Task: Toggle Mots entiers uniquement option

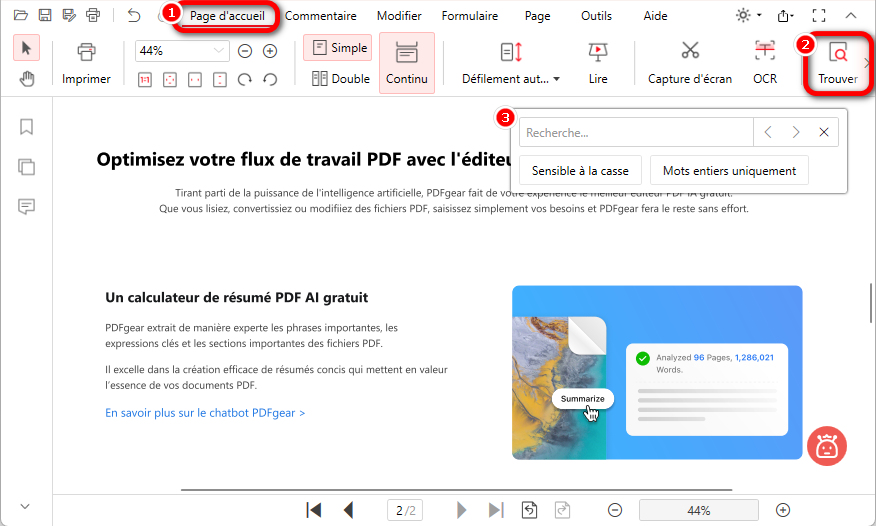Action: click(729, 170)
